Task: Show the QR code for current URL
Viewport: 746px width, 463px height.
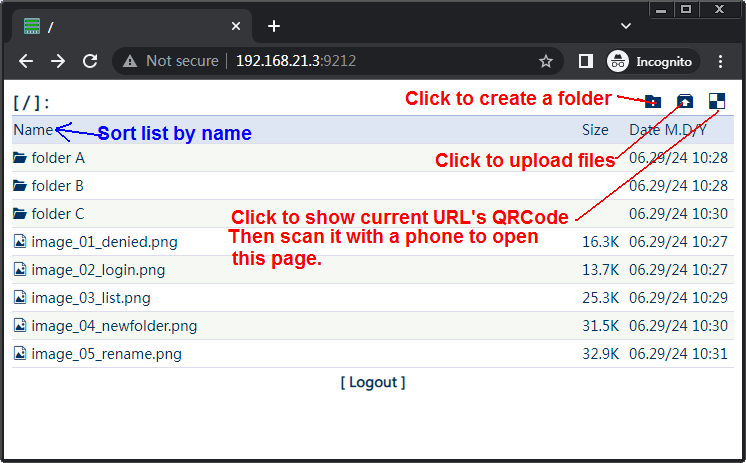Action: click(x=717, y=100)
